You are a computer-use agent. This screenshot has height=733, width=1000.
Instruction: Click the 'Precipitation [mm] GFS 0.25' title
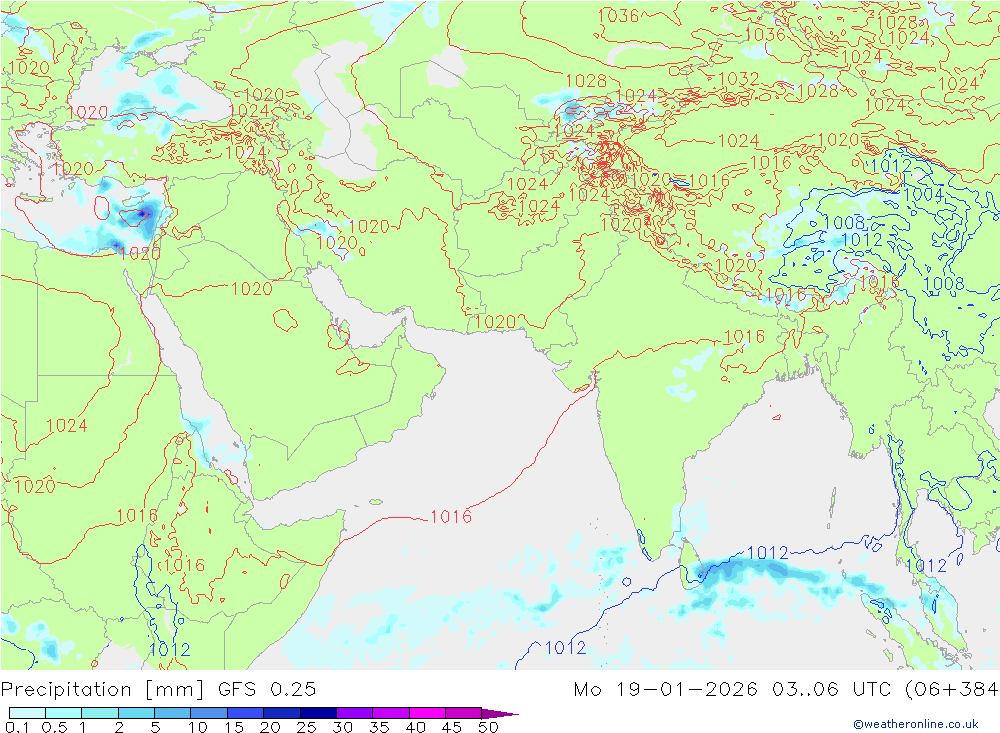158,690
